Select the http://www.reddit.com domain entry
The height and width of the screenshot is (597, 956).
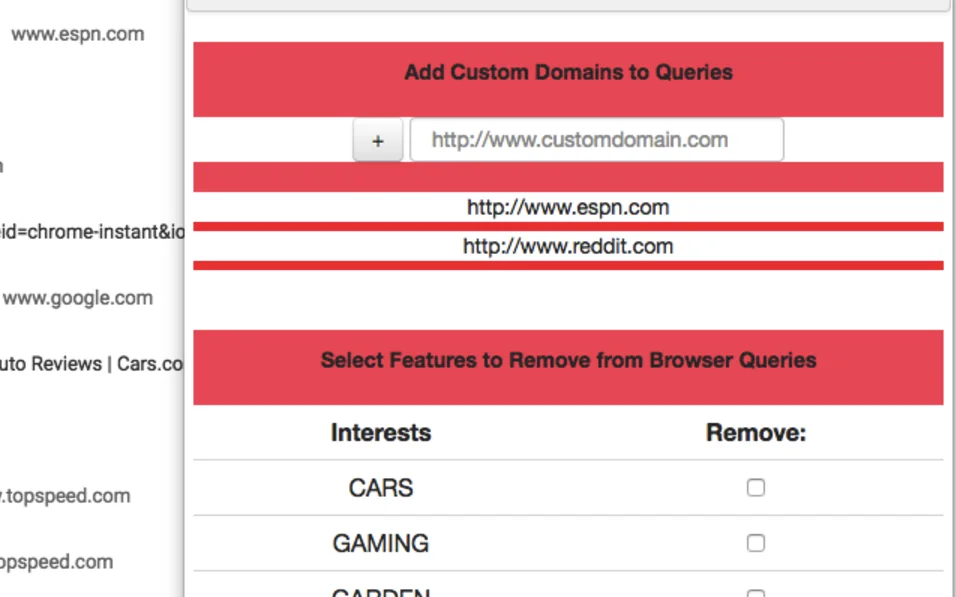coord(568,246)
